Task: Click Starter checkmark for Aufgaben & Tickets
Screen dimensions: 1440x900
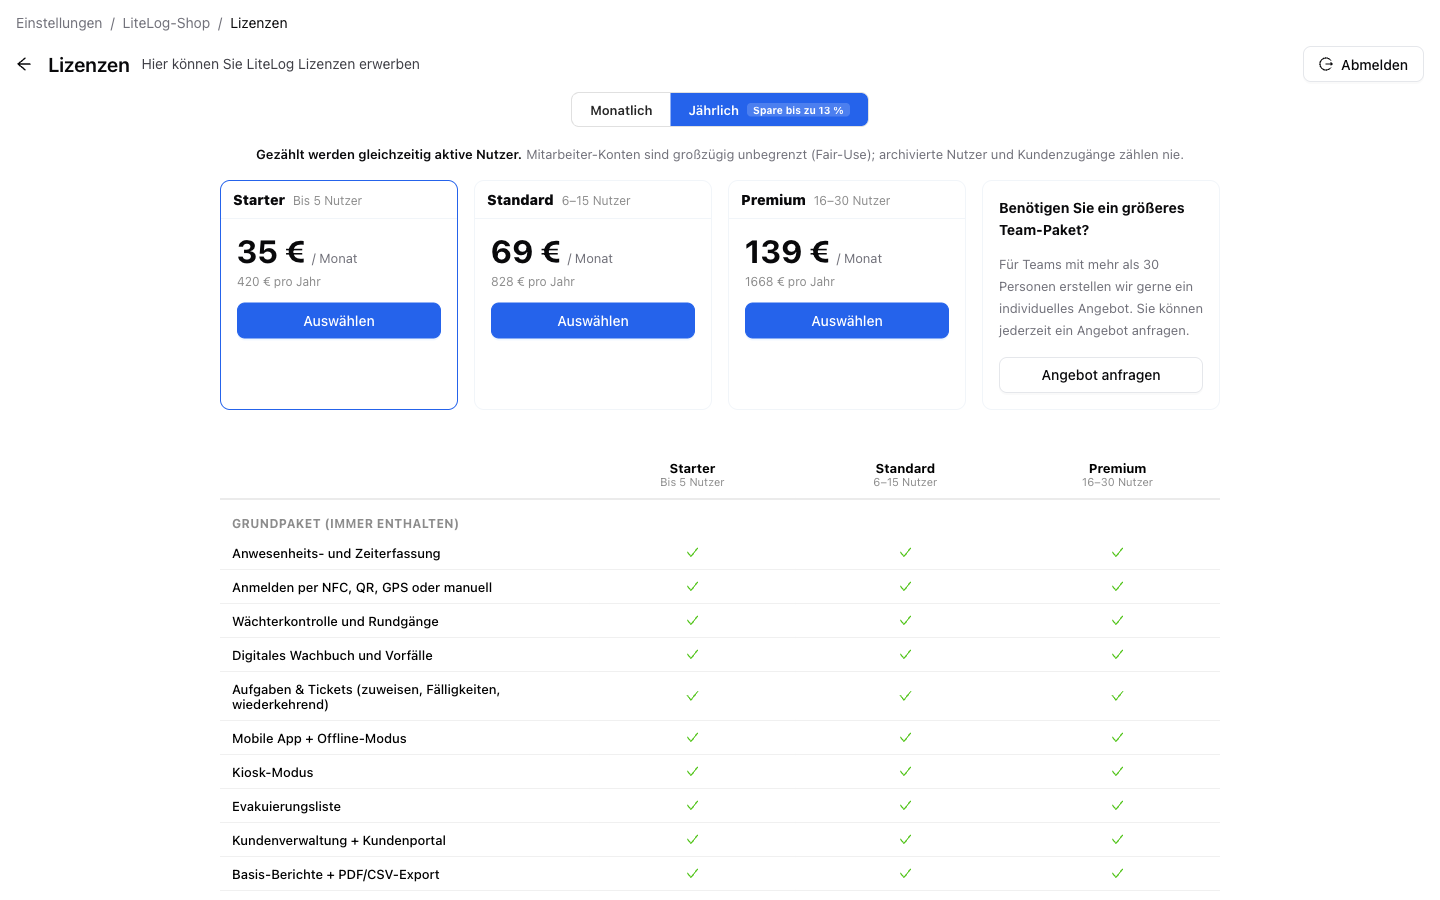Action: pos(692,696)
